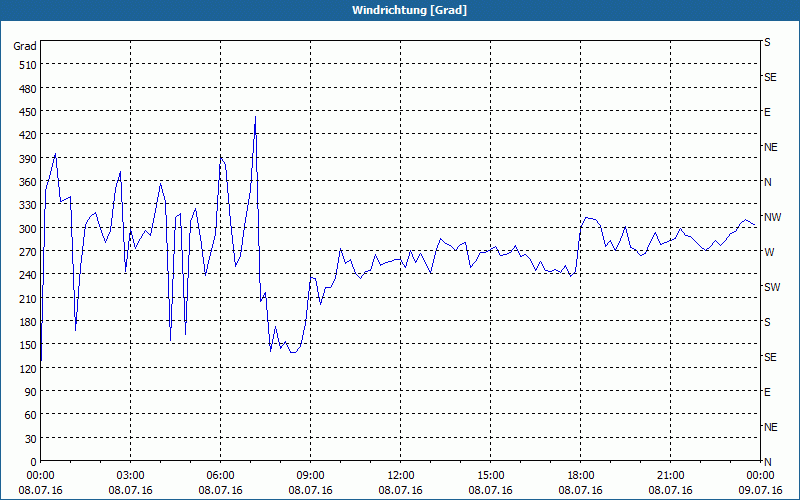Click the 03:00 time label
The width and height of the screenshot is (800, 500).
click(x=131, y=476)
